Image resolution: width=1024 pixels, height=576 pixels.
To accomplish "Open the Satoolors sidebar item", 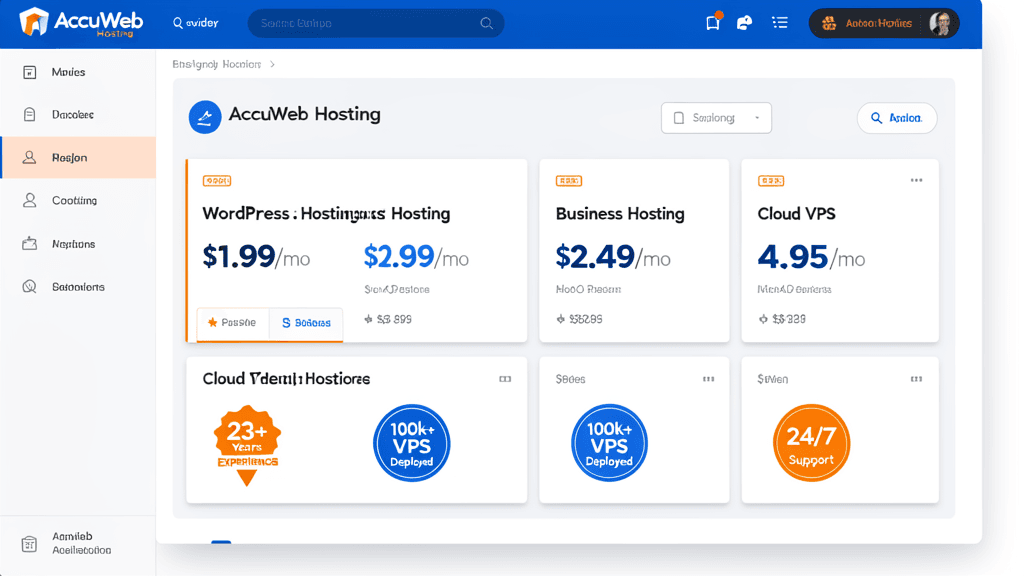I will [x=78, y=287].
